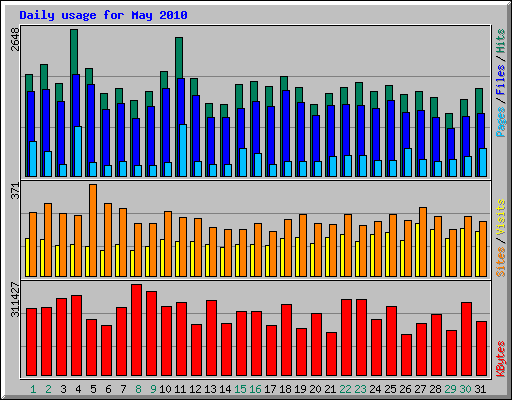Select the 'Sites' legend label
Image resolution: width=512 pixels, height=400 pixels.
(x=501, y=262)
